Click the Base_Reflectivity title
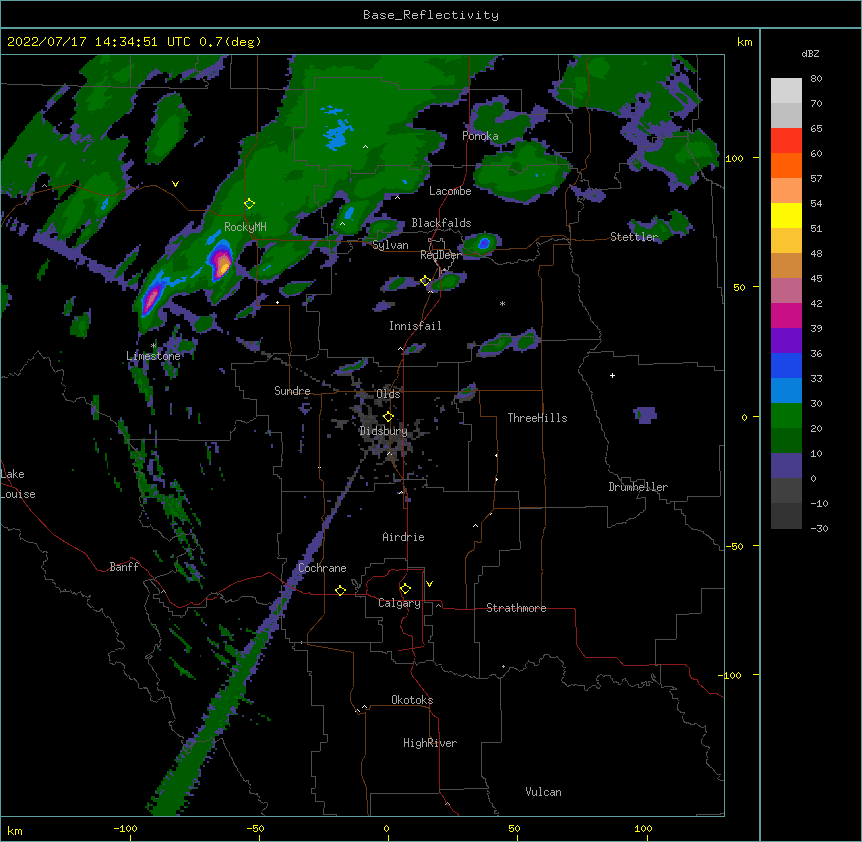 tap(431, 15)
